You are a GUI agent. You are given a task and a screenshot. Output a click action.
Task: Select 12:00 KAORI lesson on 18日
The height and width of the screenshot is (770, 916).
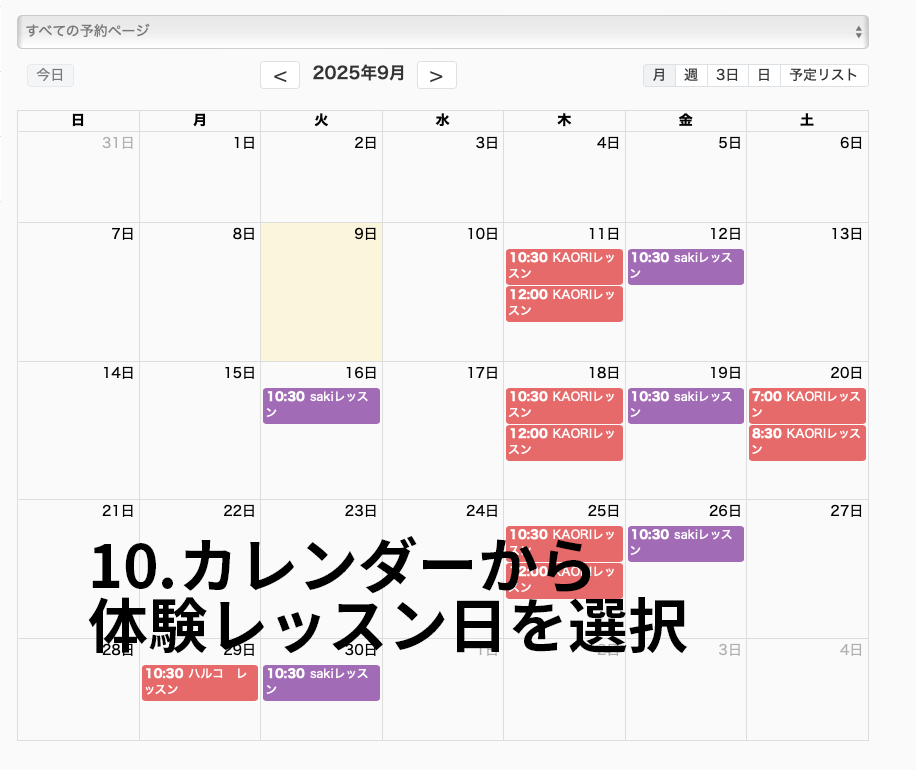pyautogui.click(x=564, y=442)
